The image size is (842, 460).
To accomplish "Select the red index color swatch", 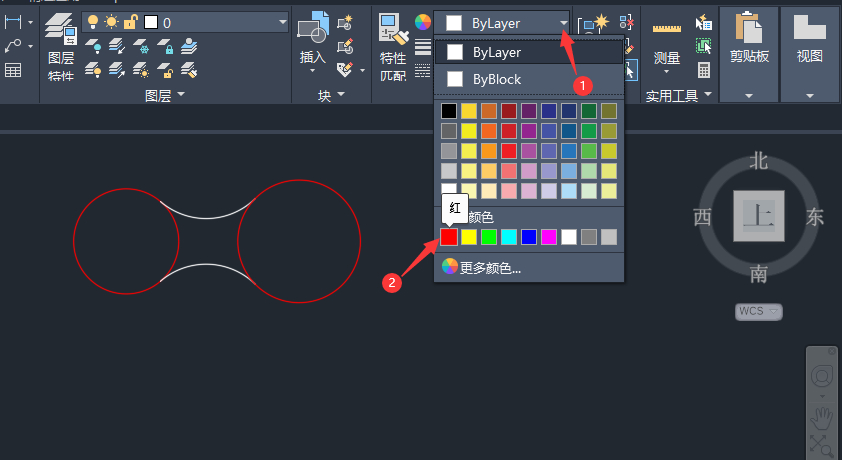I will pyautogui.click(x=449, y=237).
